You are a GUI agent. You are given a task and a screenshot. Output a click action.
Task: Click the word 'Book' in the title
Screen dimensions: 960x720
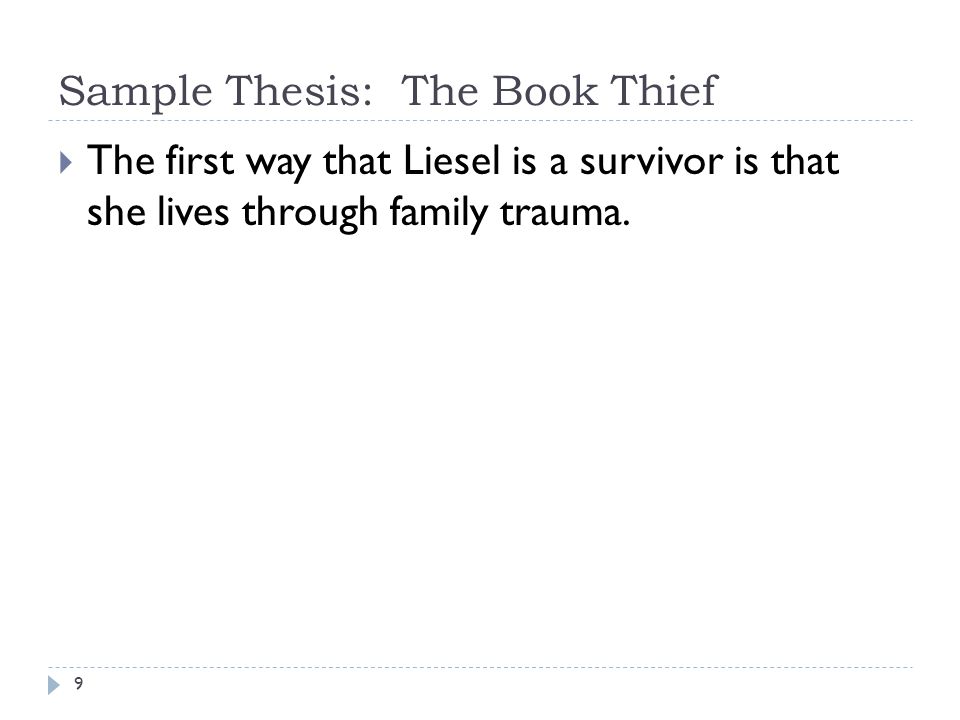click(545, 91)
